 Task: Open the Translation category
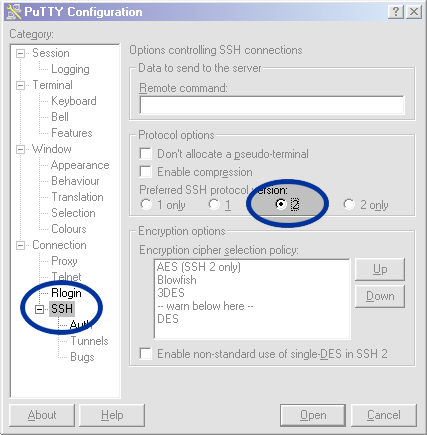(77, 197)
